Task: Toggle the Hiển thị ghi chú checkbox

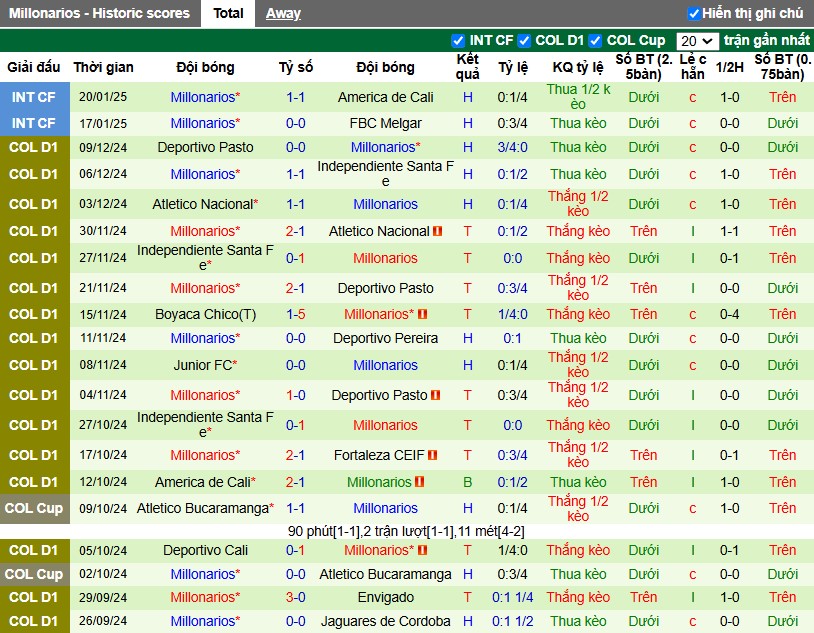Action: [694, 14]
